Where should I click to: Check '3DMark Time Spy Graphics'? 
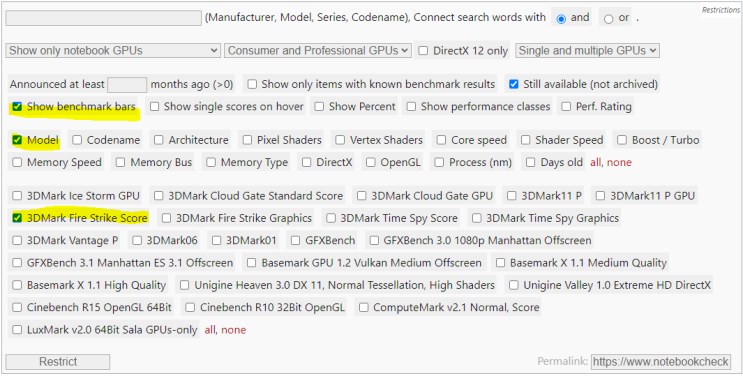(x=477, y=218)
